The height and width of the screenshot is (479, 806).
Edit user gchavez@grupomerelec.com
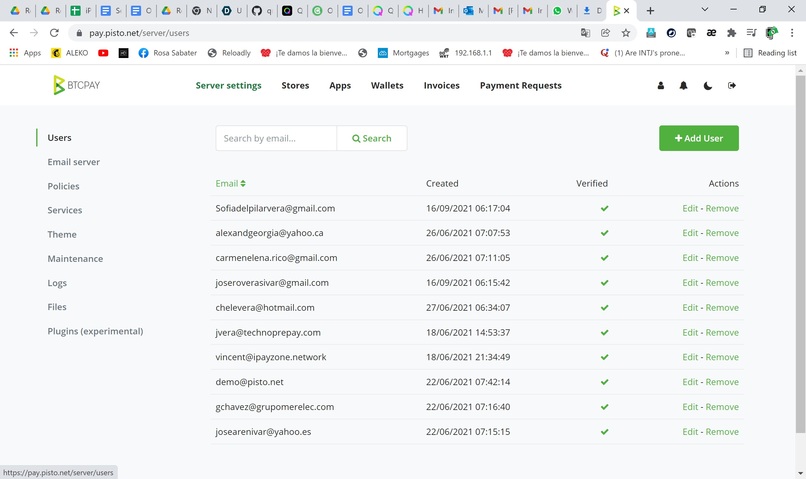[x=690, y=407]
